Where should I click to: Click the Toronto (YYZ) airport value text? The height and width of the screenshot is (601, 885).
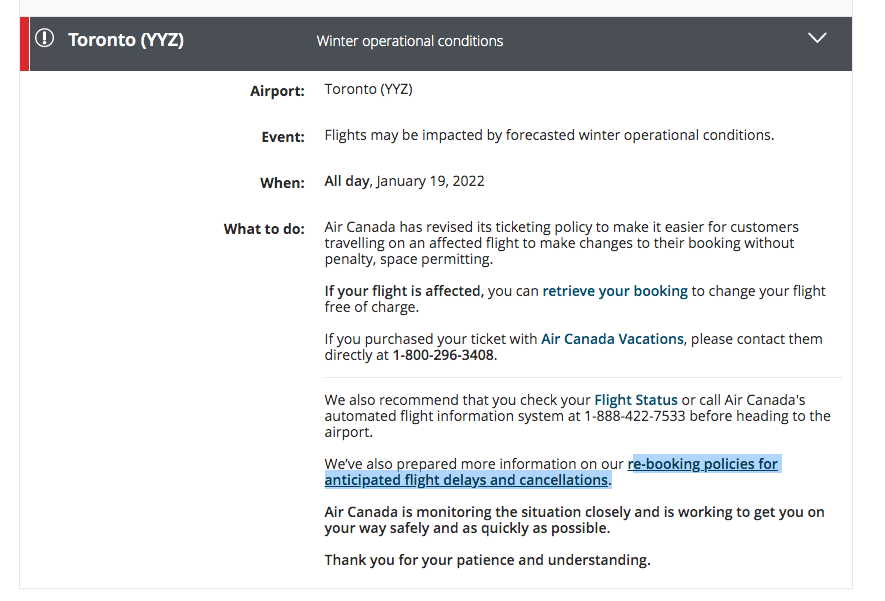pyautogui.click(x=369, y=90)
